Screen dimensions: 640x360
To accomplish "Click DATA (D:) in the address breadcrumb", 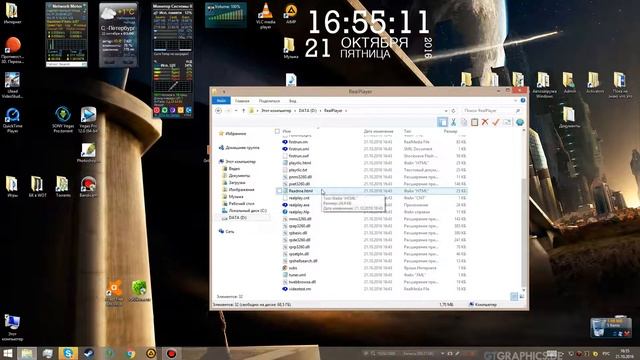I will (308, 111).
